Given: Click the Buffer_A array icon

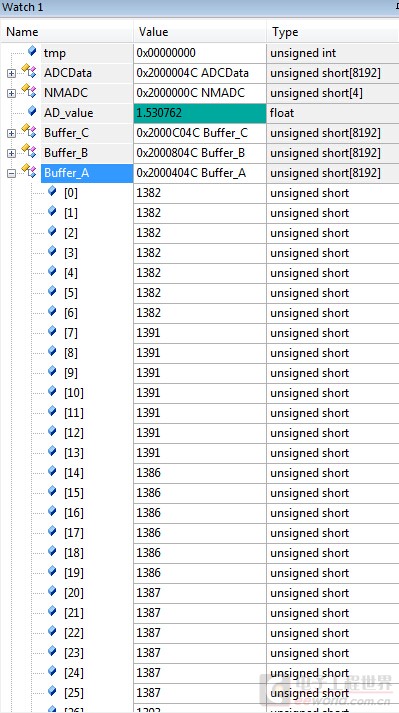Looking at the screenshot, I should tap(29, 171).
